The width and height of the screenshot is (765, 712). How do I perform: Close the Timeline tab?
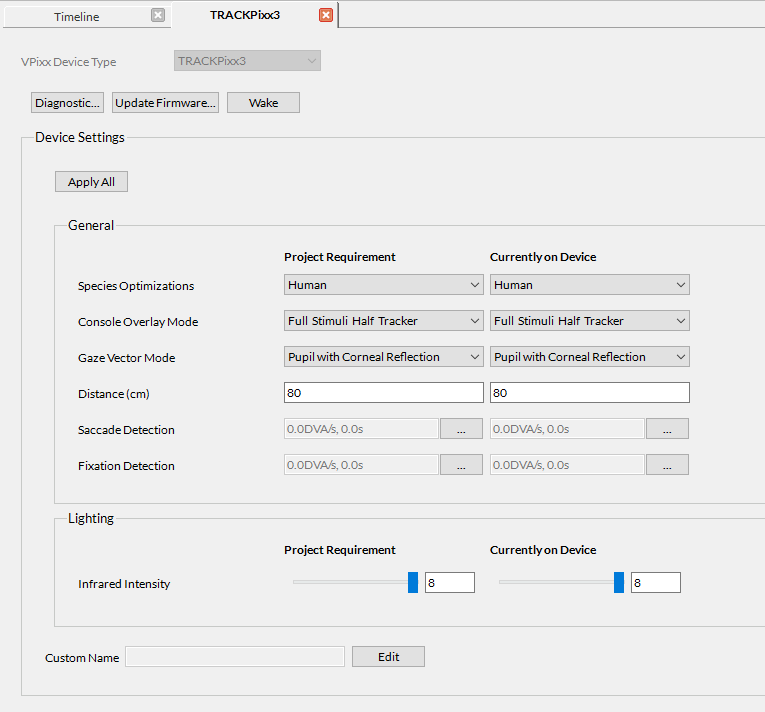158,15
